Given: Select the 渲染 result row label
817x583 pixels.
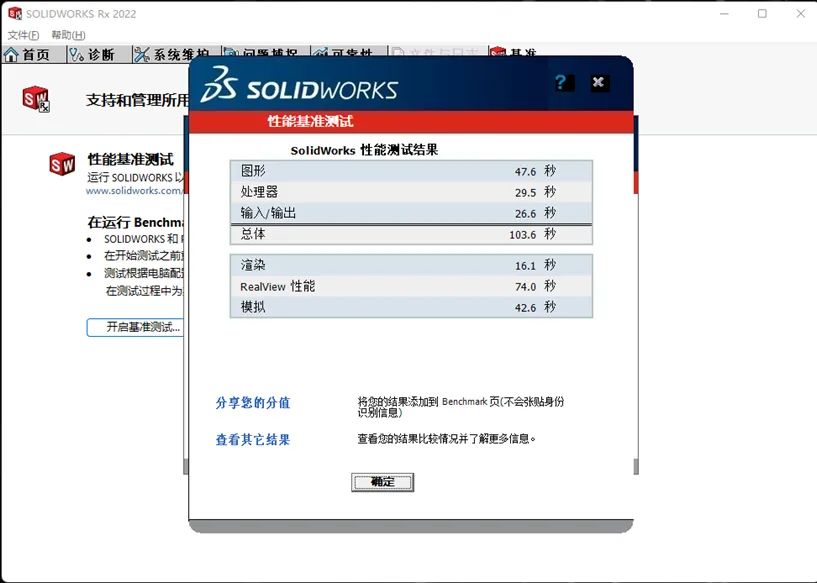Looking at the screenshot, I should (x=253, y=265).
